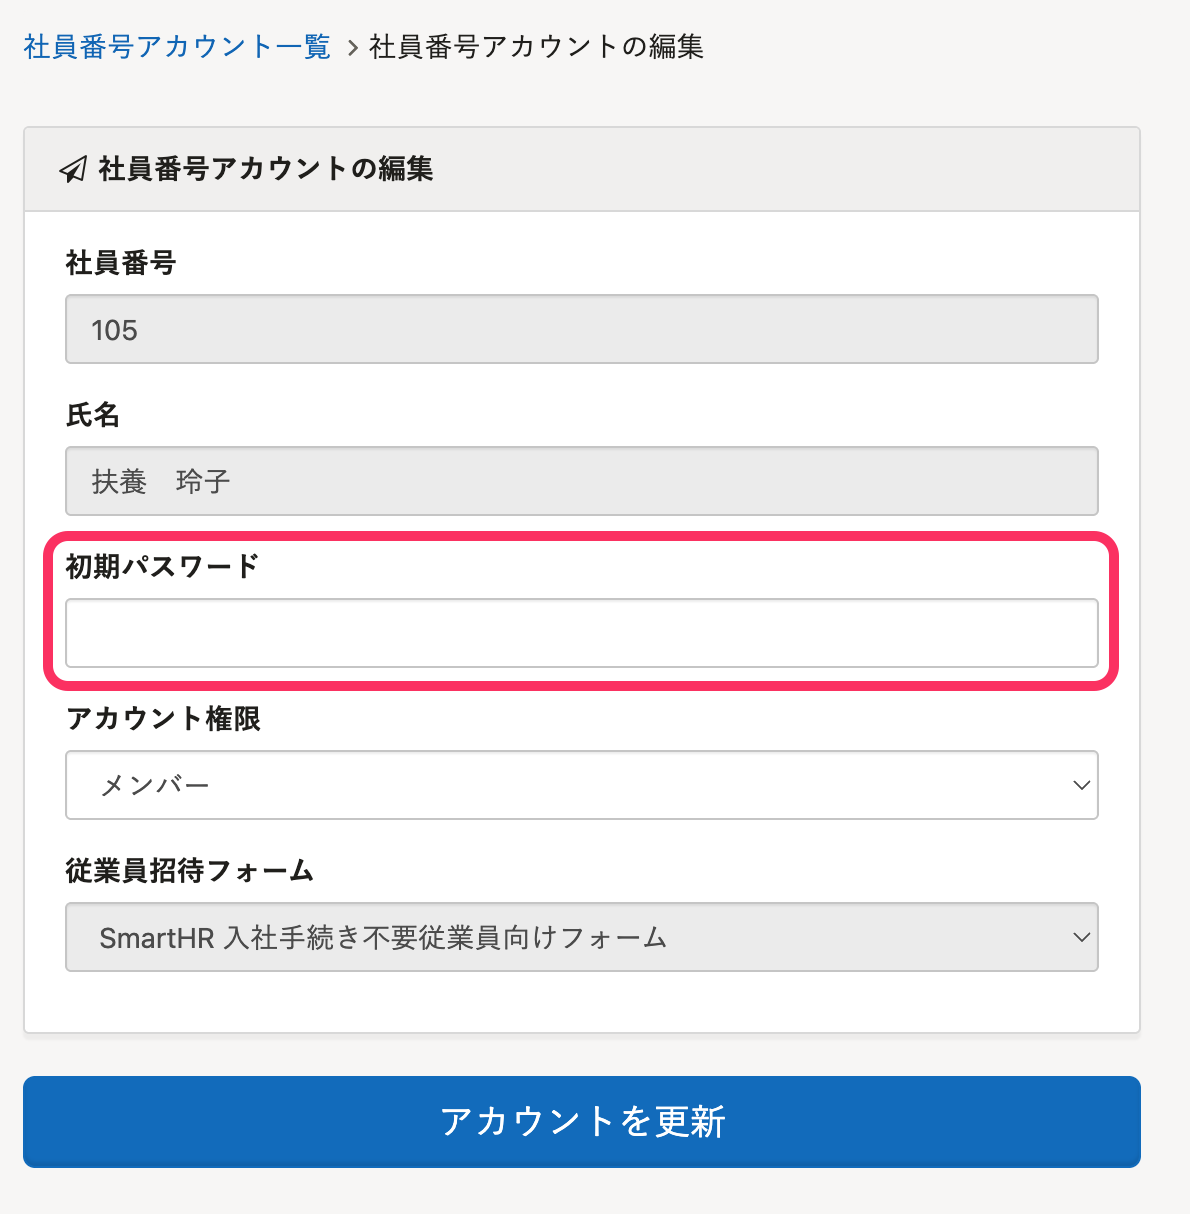The height and width of the screenshot is (1214, 1190).
Task: Click inside the 初期パスワード input field
Action: 582,633
